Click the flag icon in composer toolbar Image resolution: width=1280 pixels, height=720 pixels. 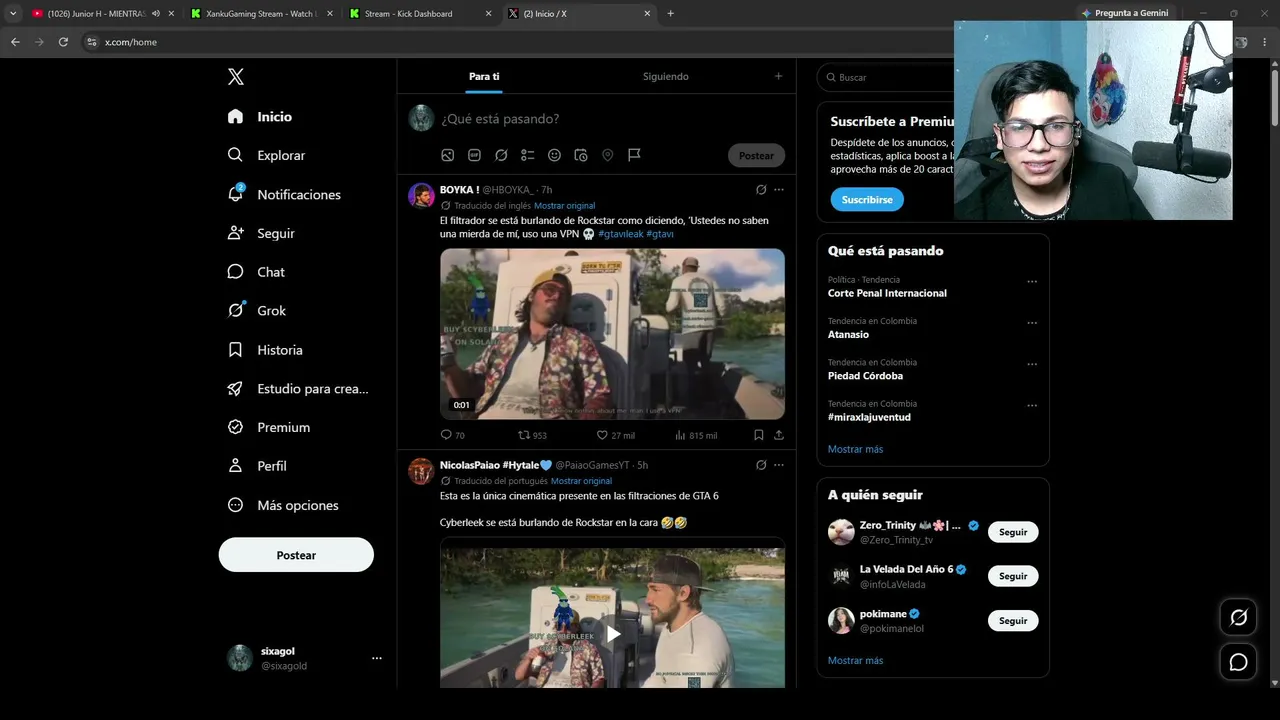point(634,155)
